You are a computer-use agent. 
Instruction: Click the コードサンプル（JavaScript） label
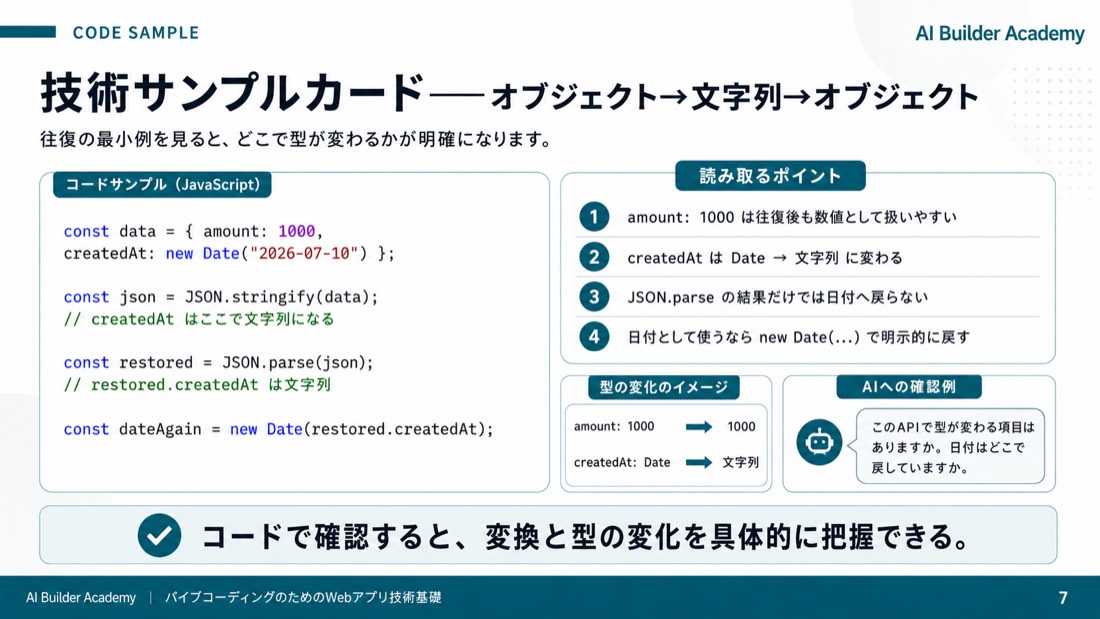(x=162, y=185)
